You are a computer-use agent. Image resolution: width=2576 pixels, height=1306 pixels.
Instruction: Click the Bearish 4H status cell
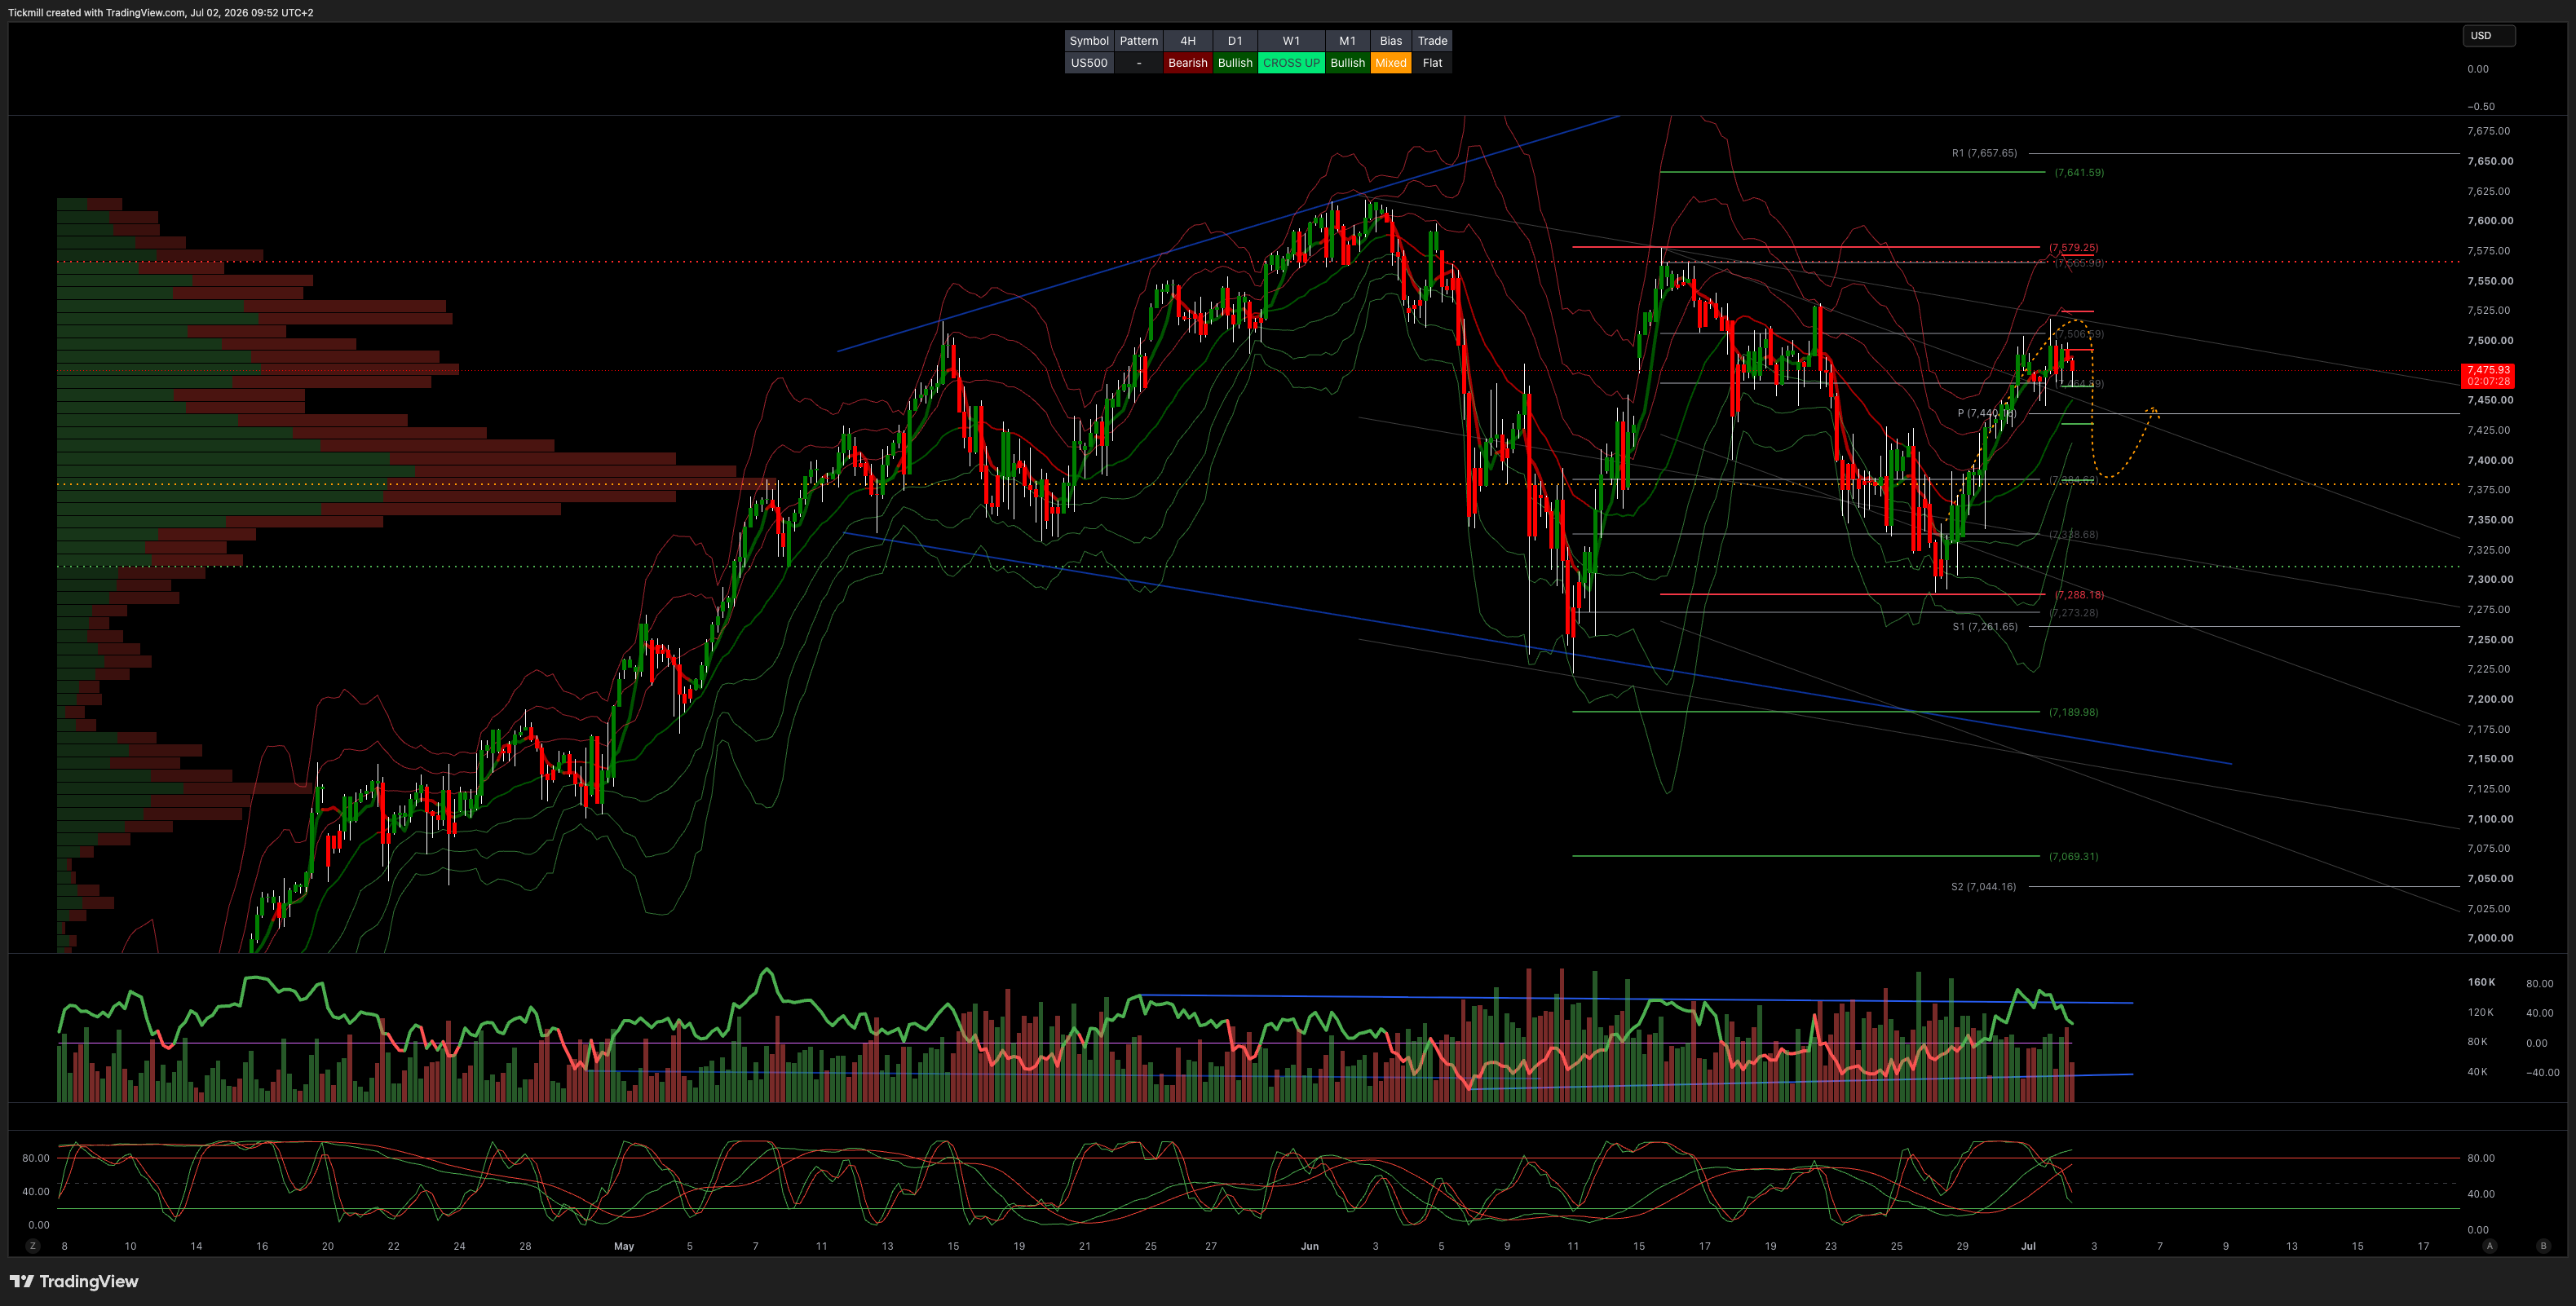(1188, 63)
